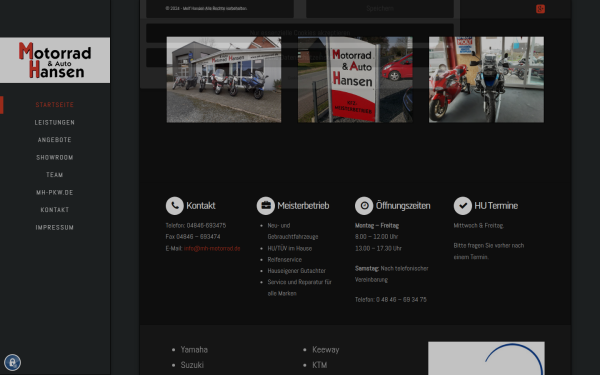Click 'Samstag: Nach telefonischer Vereinbarung' text
This screenshot has height=375, width=600.
pos(391,274)
